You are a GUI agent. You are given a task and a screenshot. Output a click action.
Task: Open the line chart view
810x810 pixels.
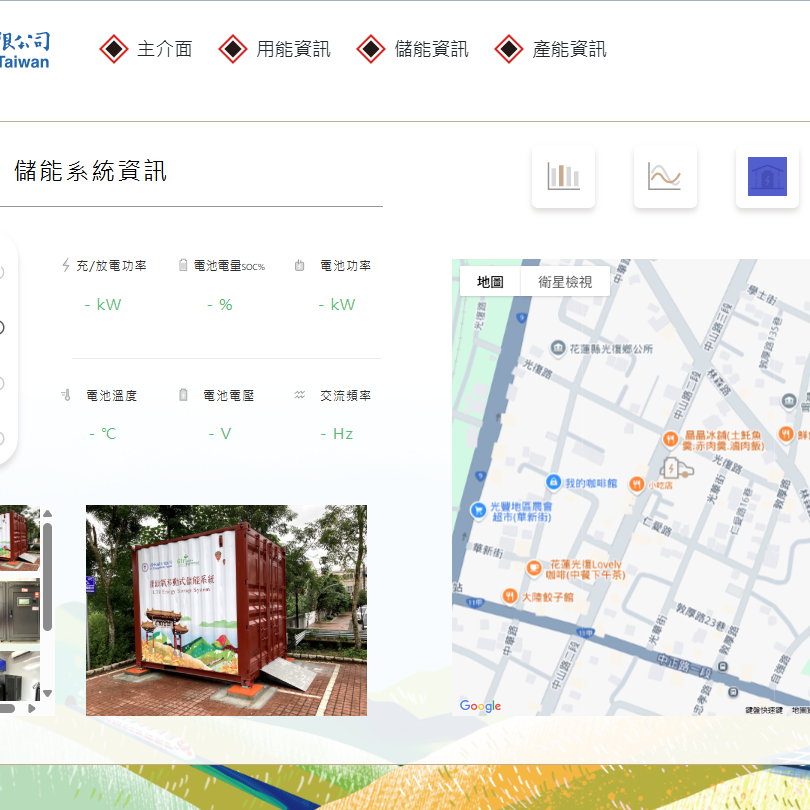click(x=665, y=177)
